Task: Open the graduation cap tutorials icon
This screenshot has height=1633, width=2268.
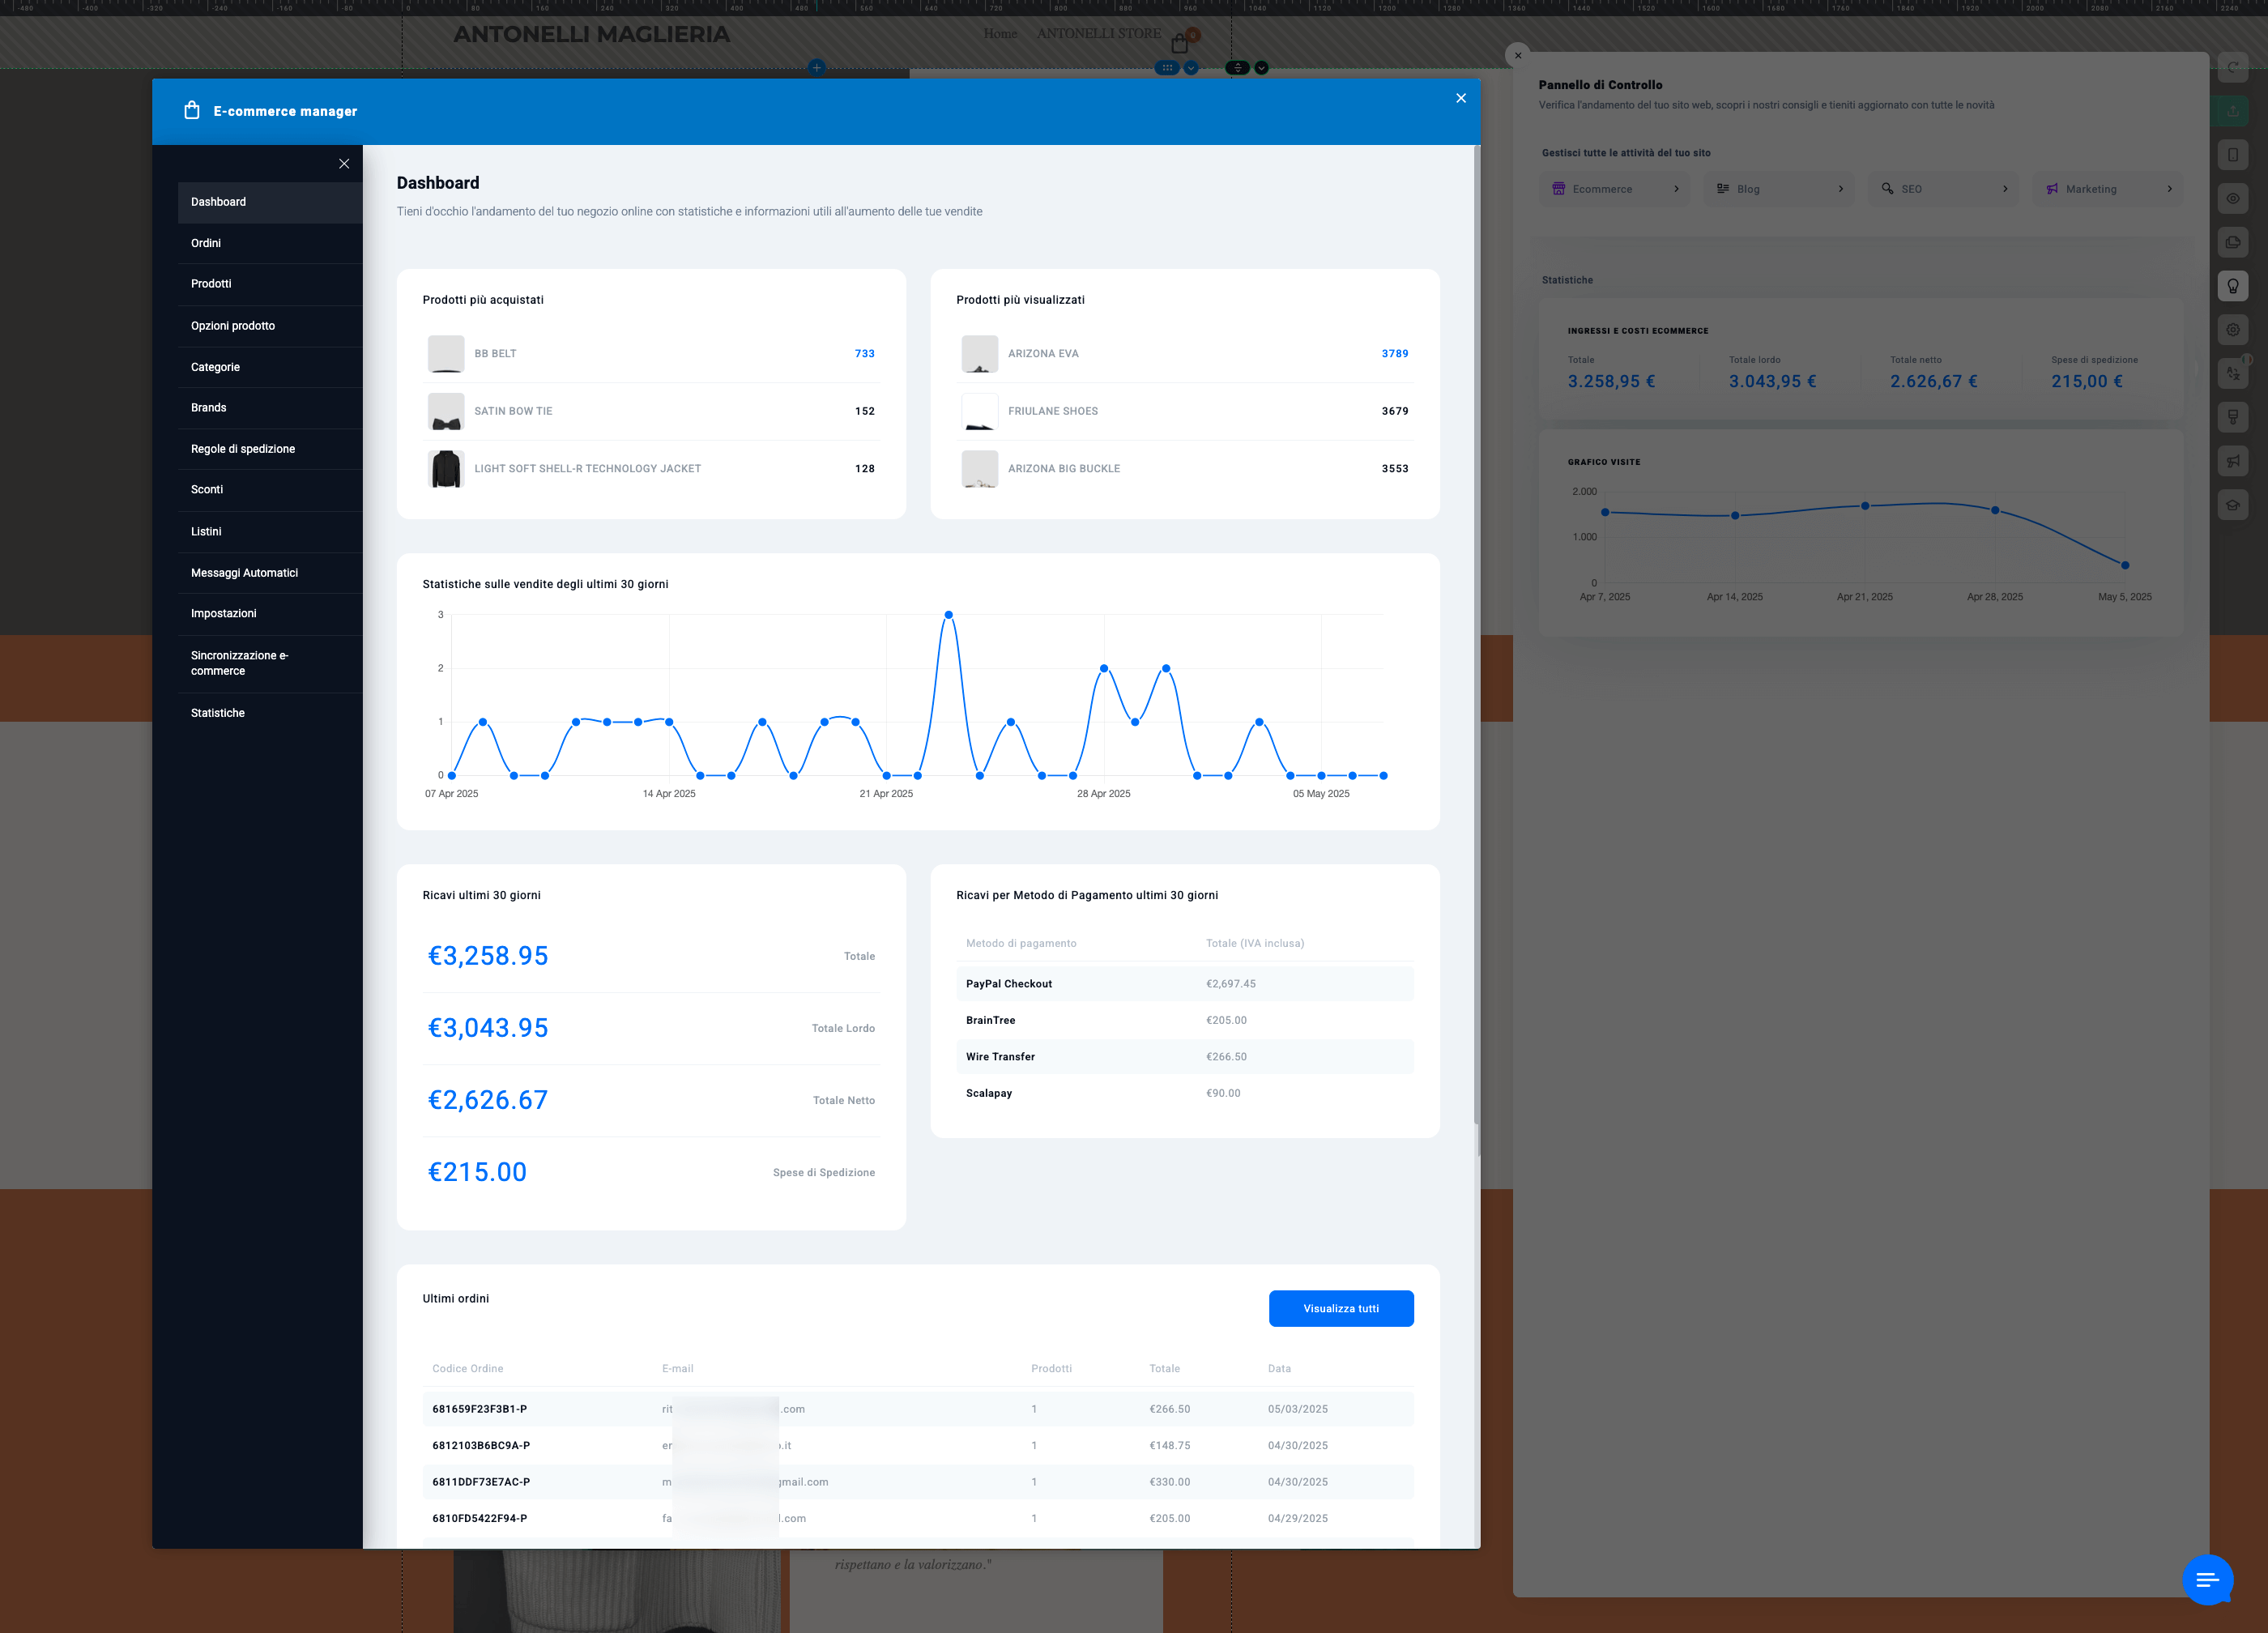Action: (x=2233, y=505)
